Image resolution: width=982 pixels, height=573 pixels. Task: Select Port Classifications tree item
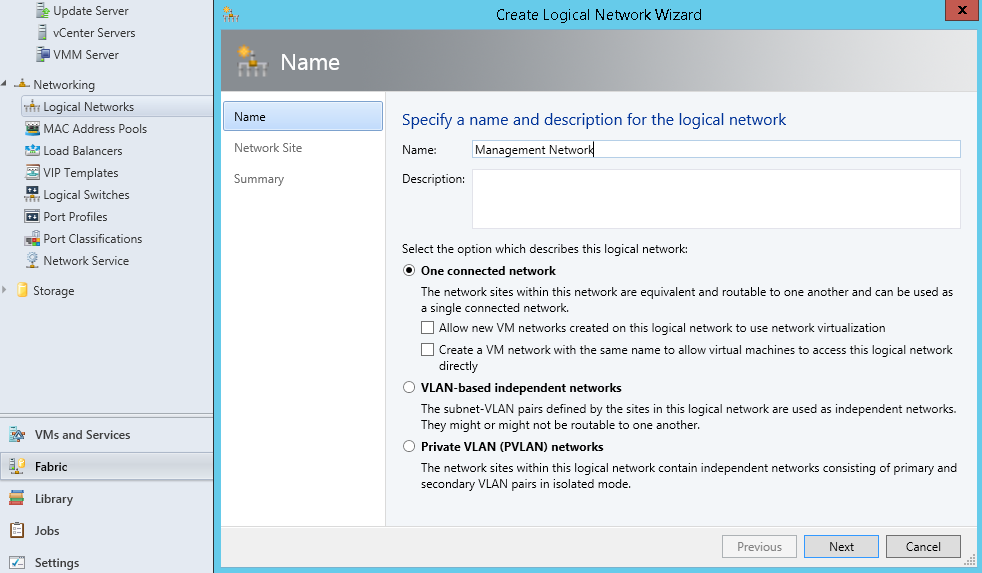[93, 239]
